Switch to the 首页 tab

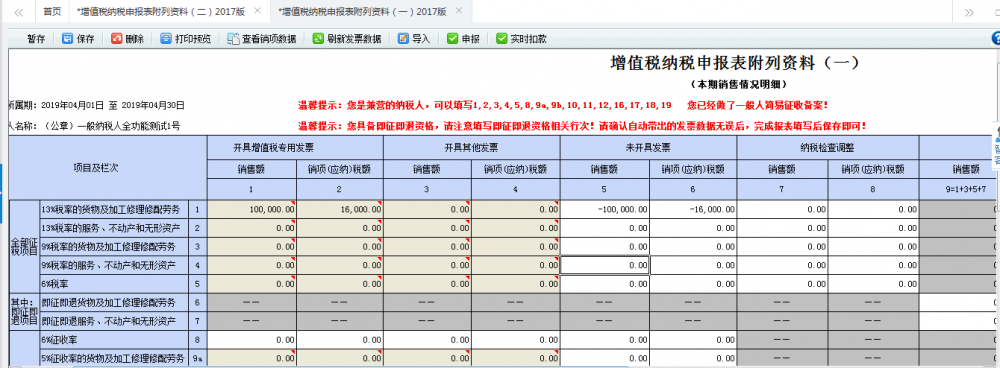click(52, 12)
